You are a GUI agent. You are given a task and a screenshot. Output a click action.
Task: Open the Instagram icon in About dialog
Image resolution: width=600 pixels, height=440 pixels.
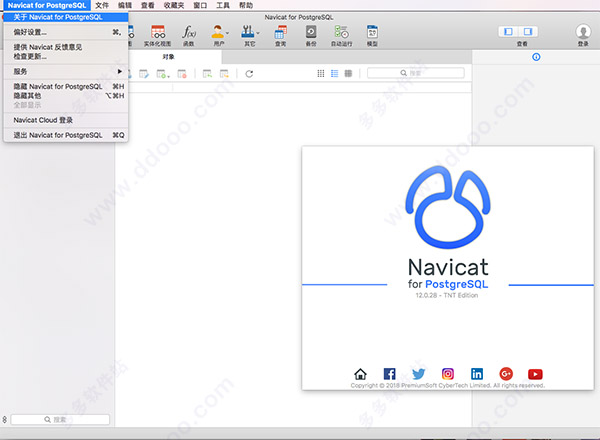(x=448, y=373)
